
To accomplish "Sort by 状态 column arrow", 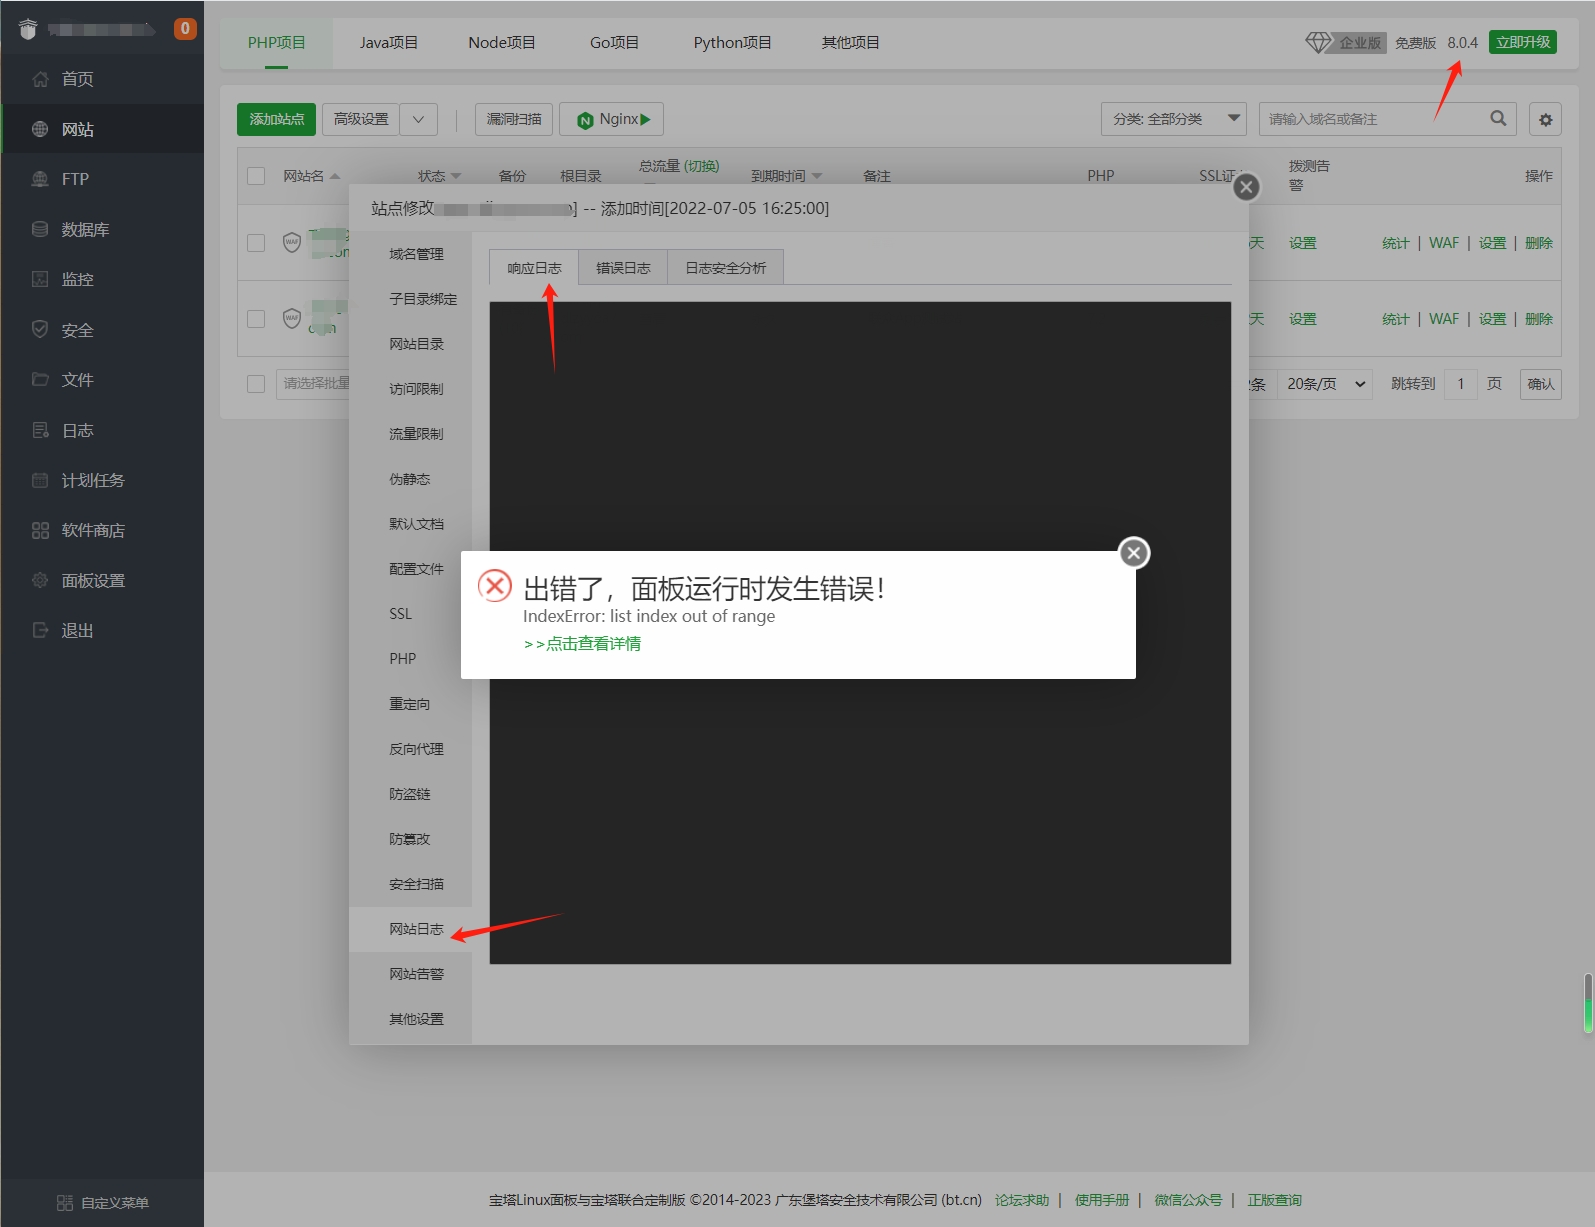I will pos(456,176).
